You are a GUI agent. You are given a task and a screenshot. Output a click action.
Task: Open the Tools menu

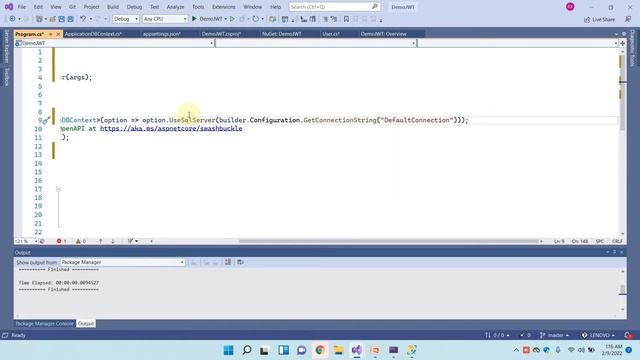198,7
